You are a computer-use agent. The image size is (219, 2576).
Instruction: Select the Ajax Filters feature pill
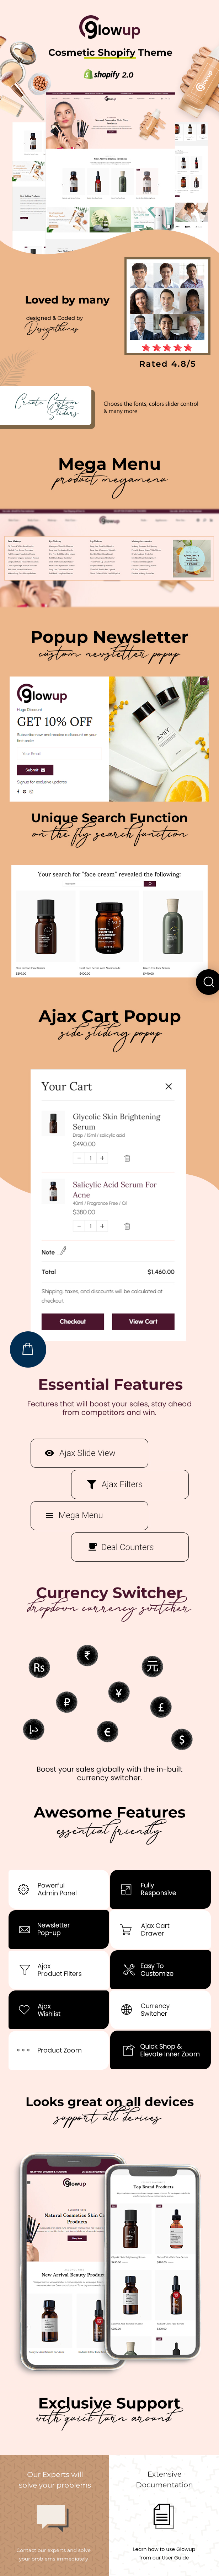(x=130, y=1484)
